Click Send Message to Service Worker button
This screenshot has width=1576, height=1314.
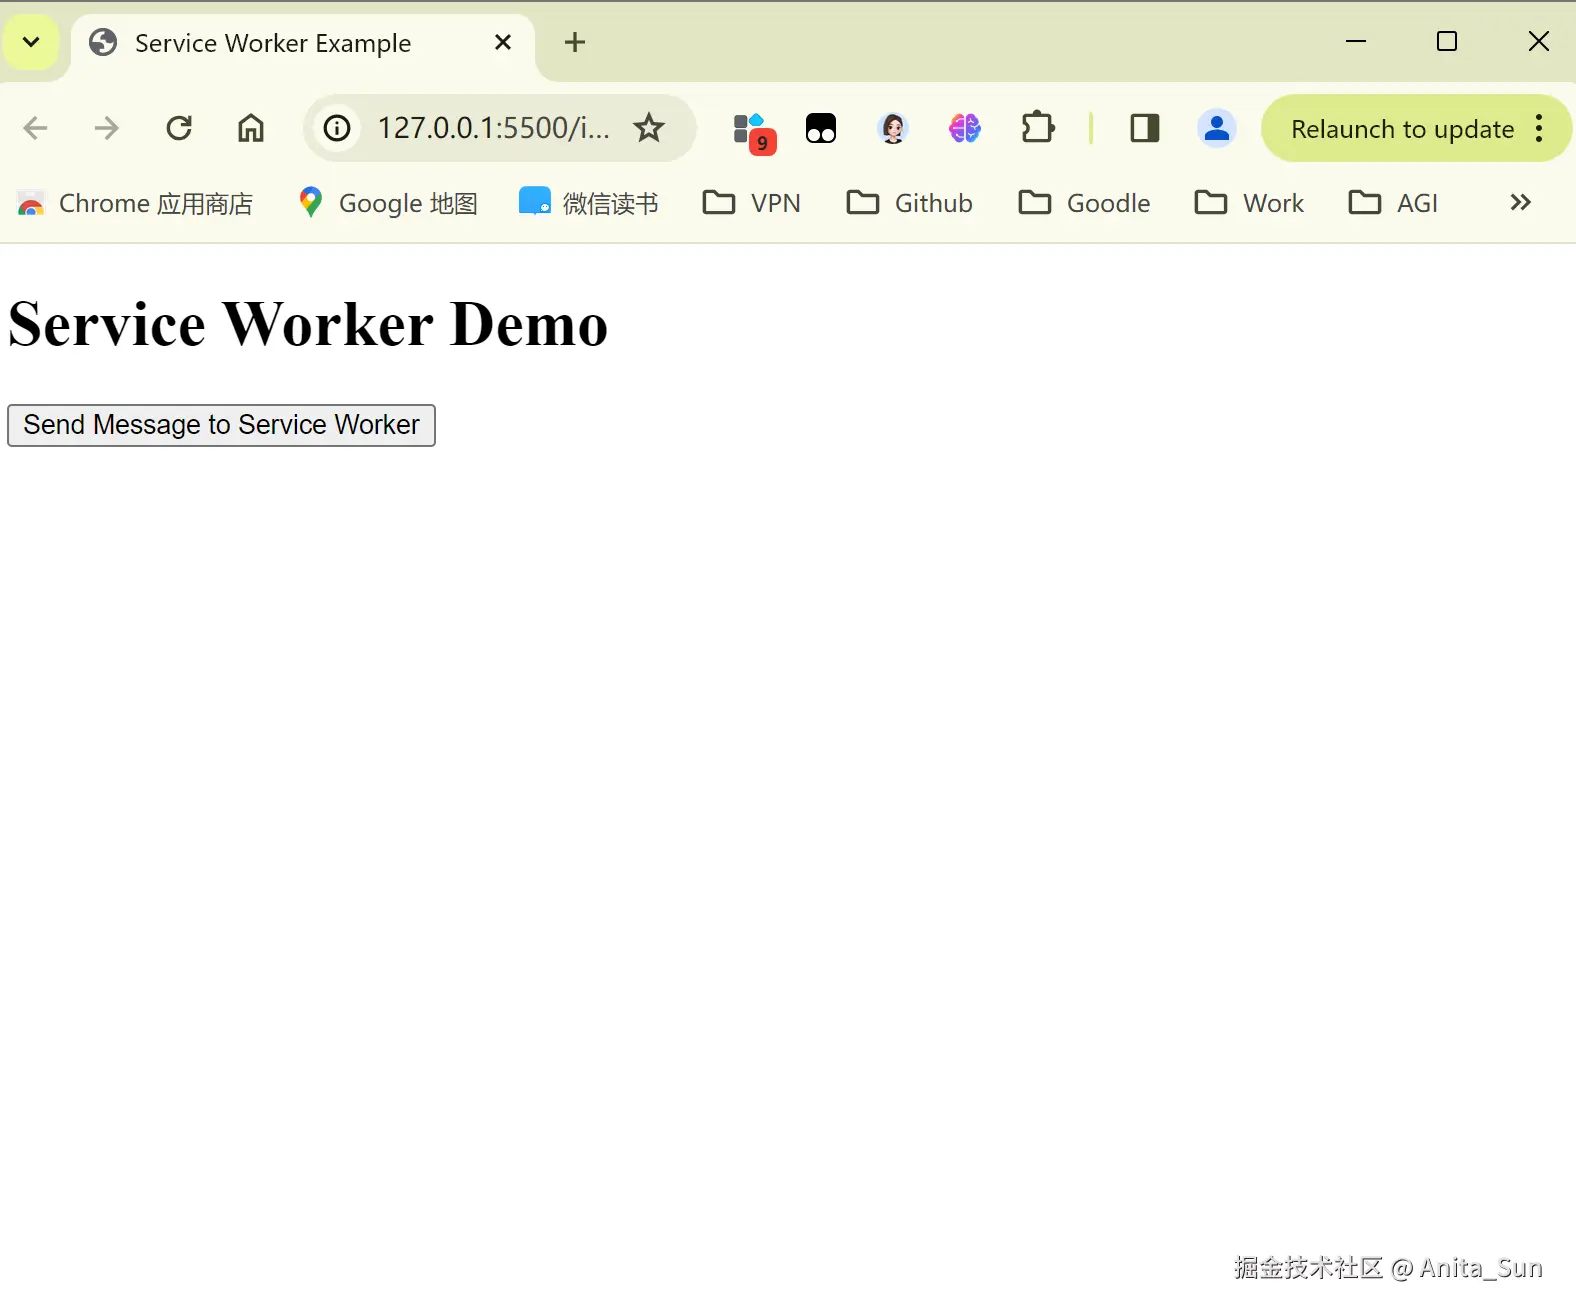pyautogui.click(x=221, y=425)
